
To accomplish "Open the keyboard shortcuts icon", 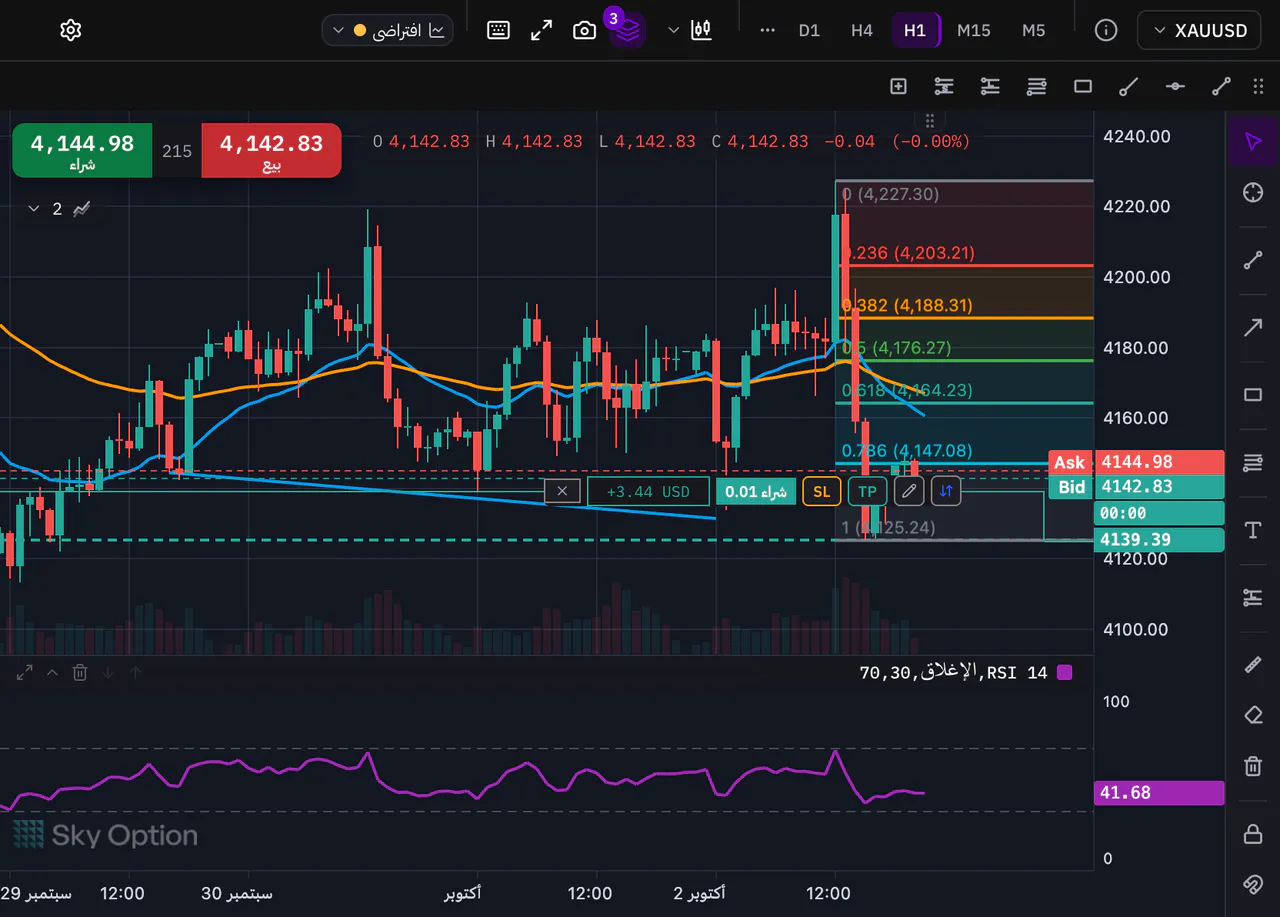I will pyautogui.click(x=498, y=30).
